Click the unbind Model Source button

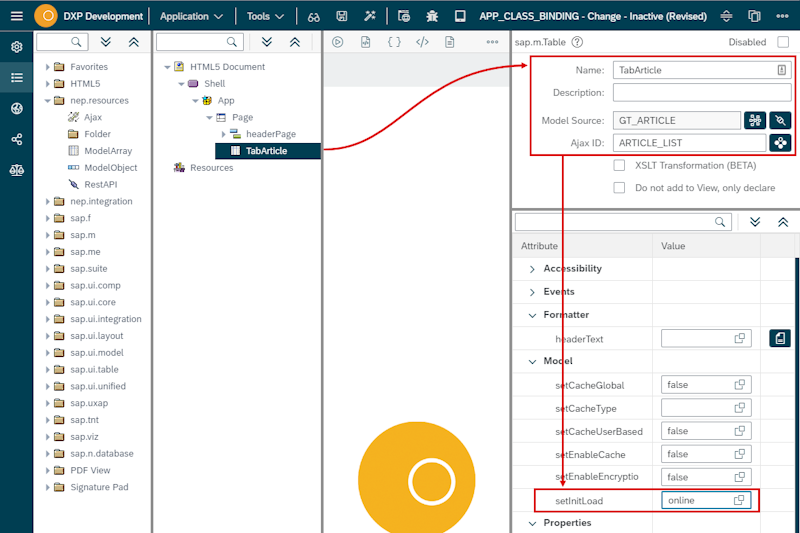(780, 120)
